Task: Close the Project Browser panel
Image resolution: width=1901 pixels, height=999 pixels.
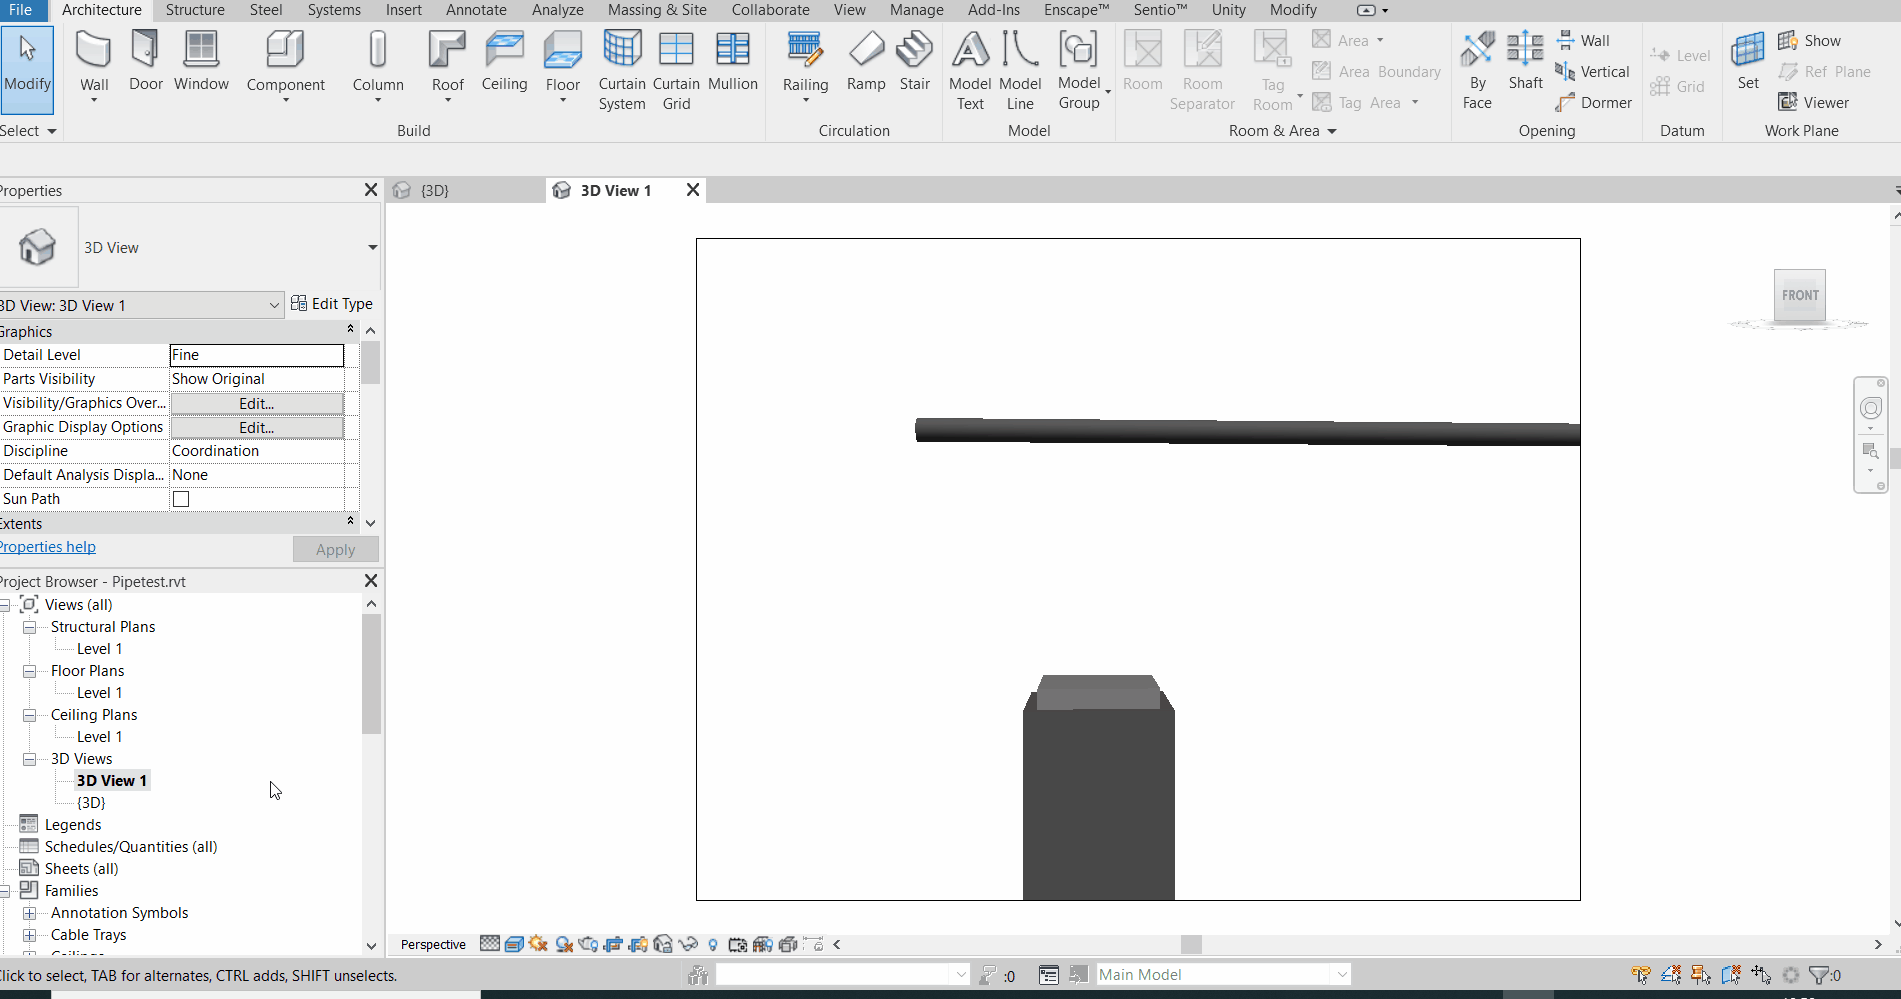Action: pos(371,581)
